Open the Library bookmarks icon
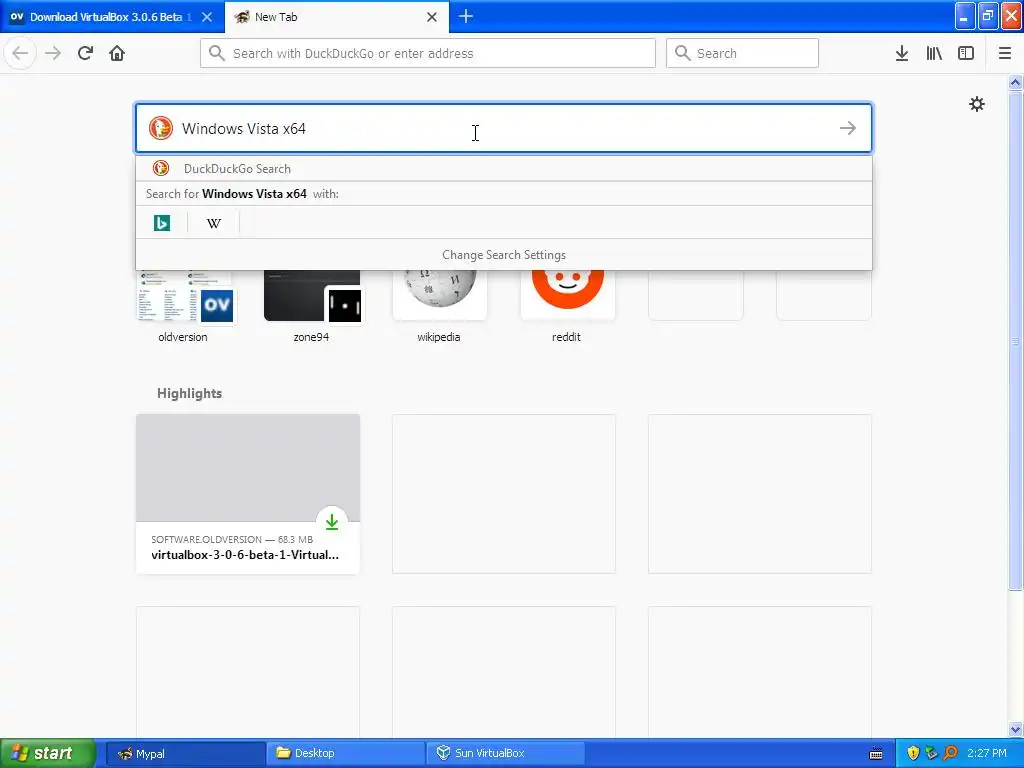Screen dimensions: 1024x768 click(x=934, y=53)
